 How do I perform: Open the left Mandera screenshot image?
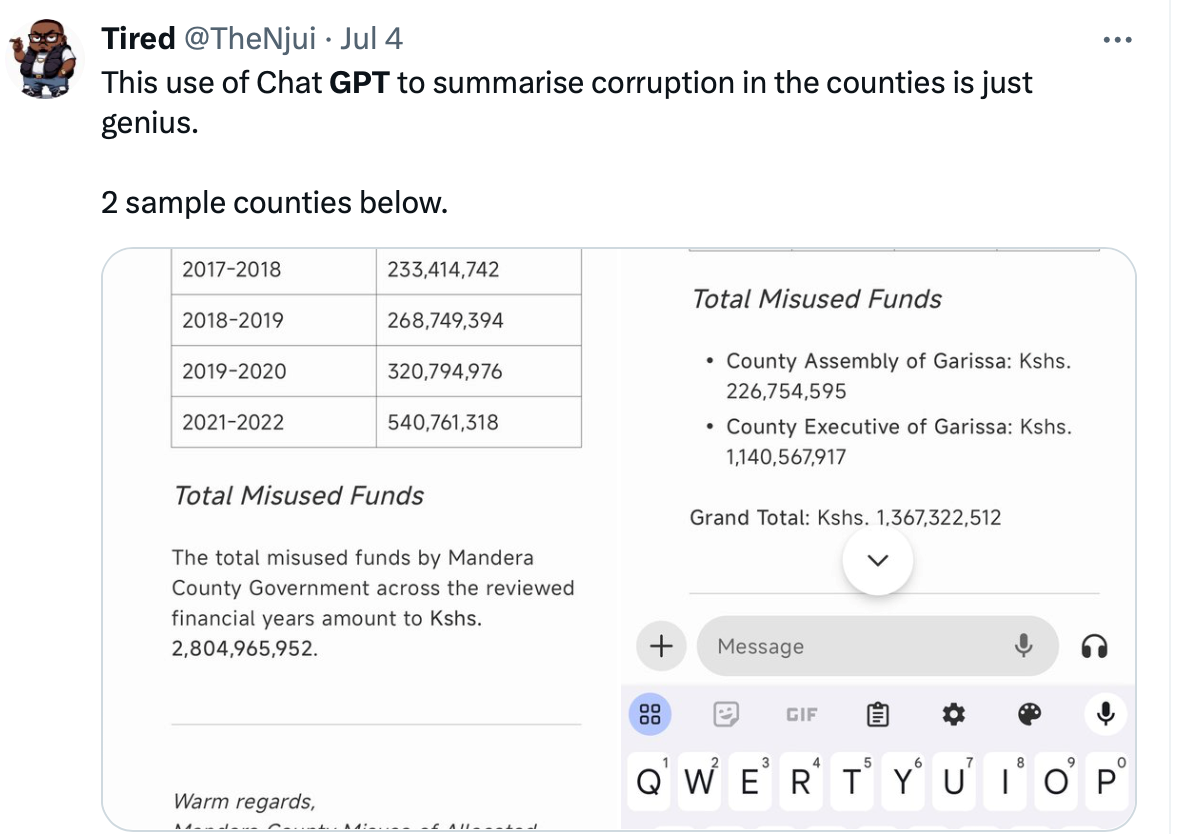click(x=362, y=540)
